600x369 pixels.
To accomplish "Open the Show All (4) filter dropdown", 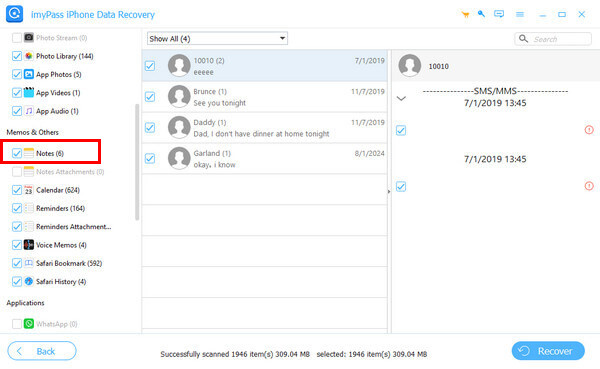I will (217, 39).
